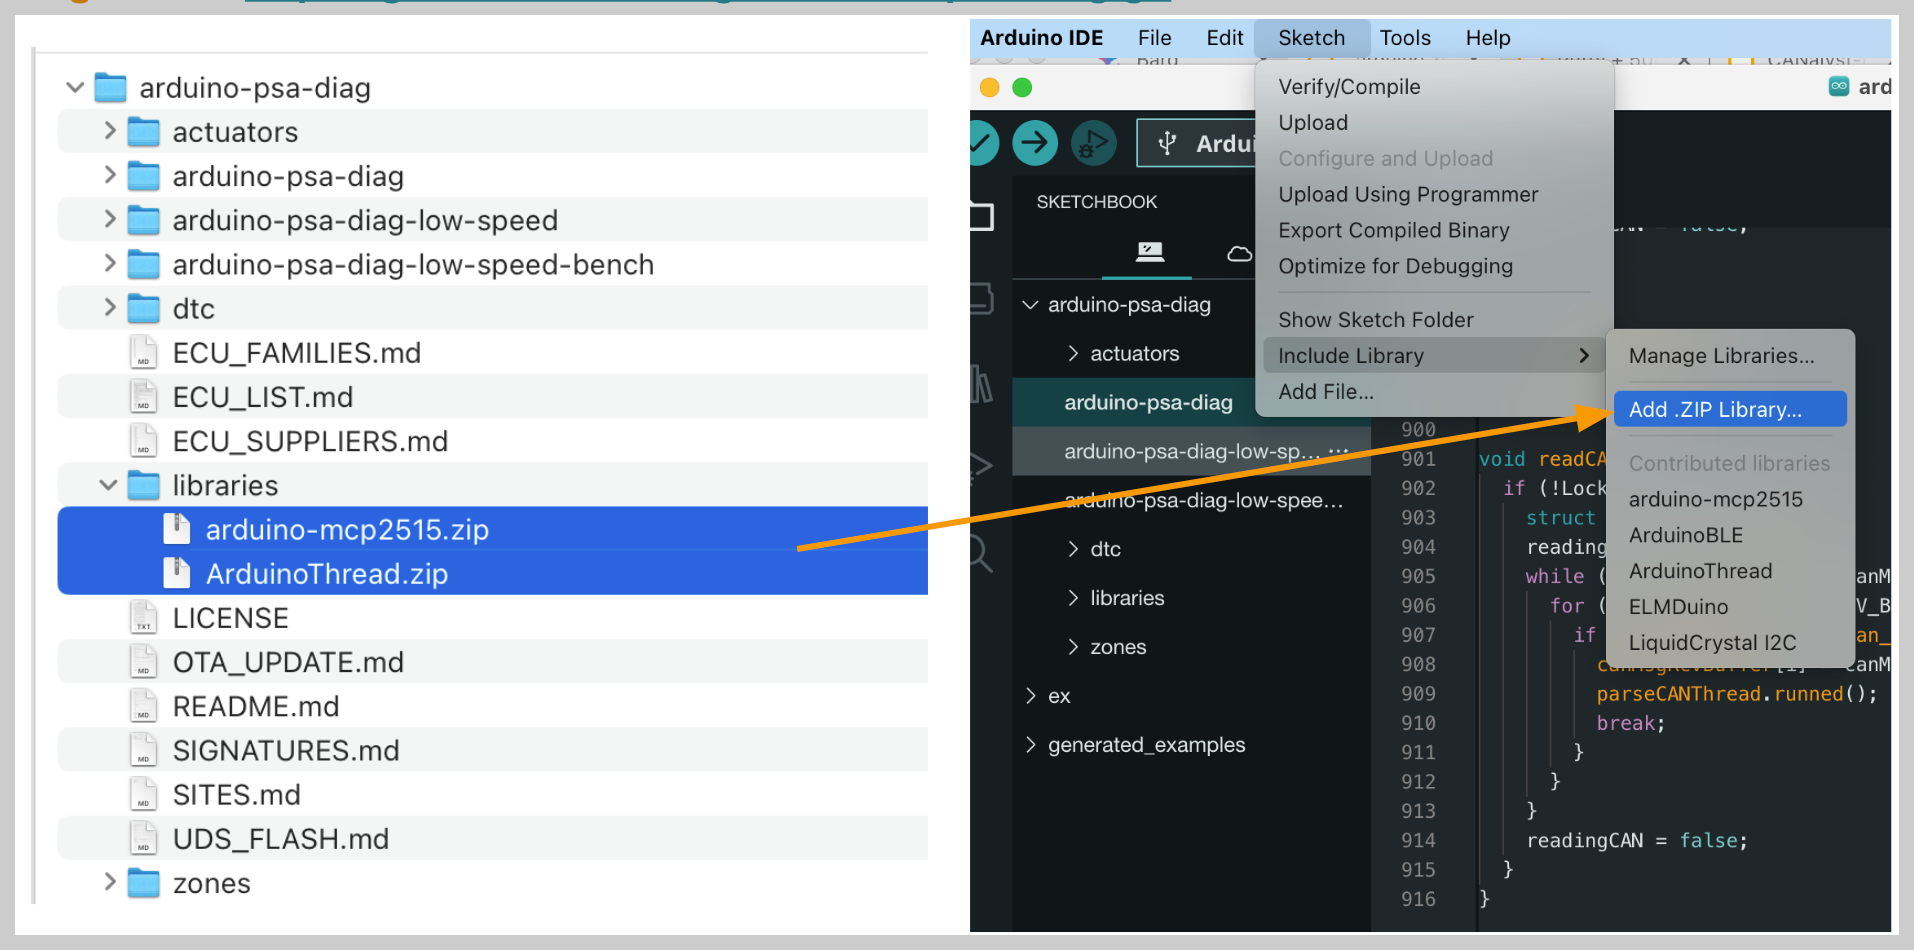
Task: Choose Add .ZIP Library... in submenu
Action: tap(1730, 410)
